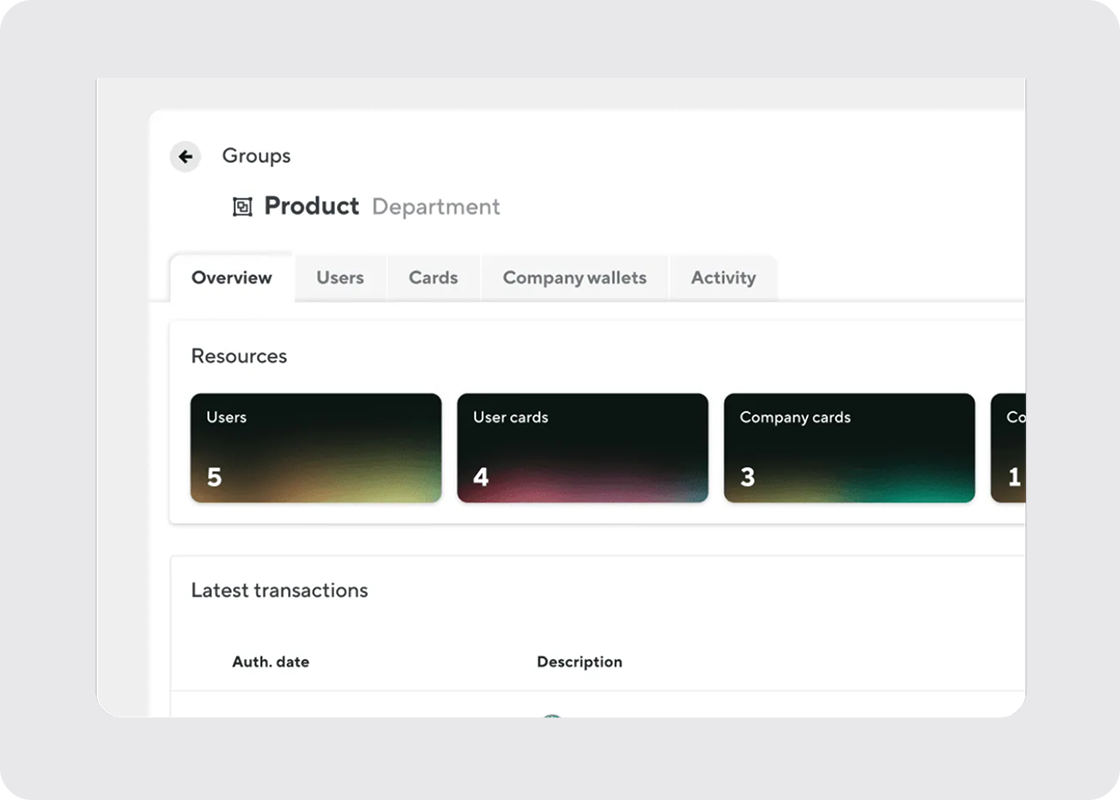The height and width of the screenshot is (800, 1120).
Task: Click the merchant logo in the transactions list
Action: coord(553,718)
